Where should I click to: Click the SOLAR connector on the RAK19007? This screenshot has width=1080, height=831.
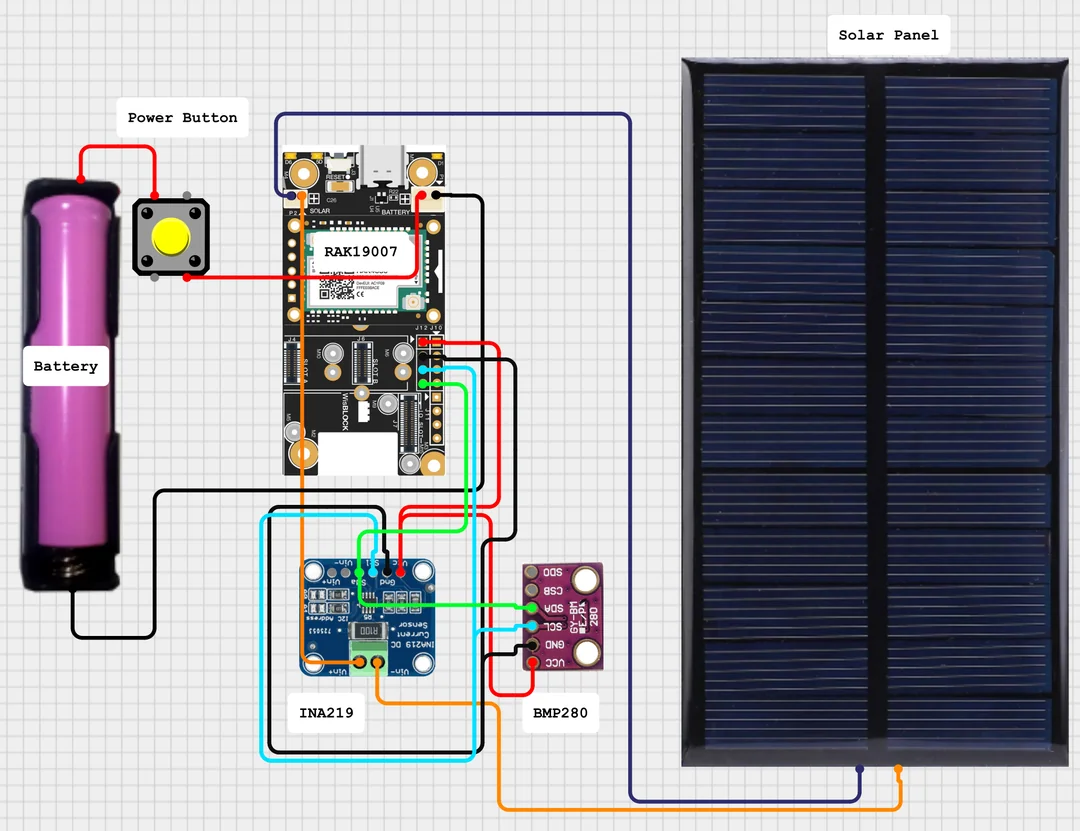point(296,197)
